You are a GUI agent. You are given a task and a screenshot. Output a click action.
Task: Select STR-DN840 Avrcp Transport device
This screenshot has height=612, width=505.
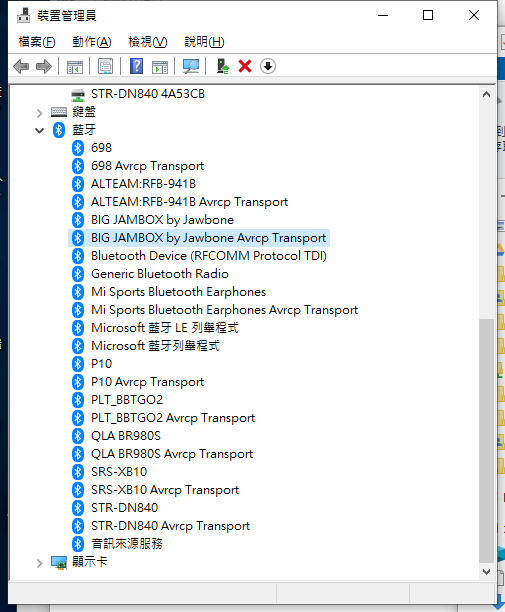click(170, 526)
